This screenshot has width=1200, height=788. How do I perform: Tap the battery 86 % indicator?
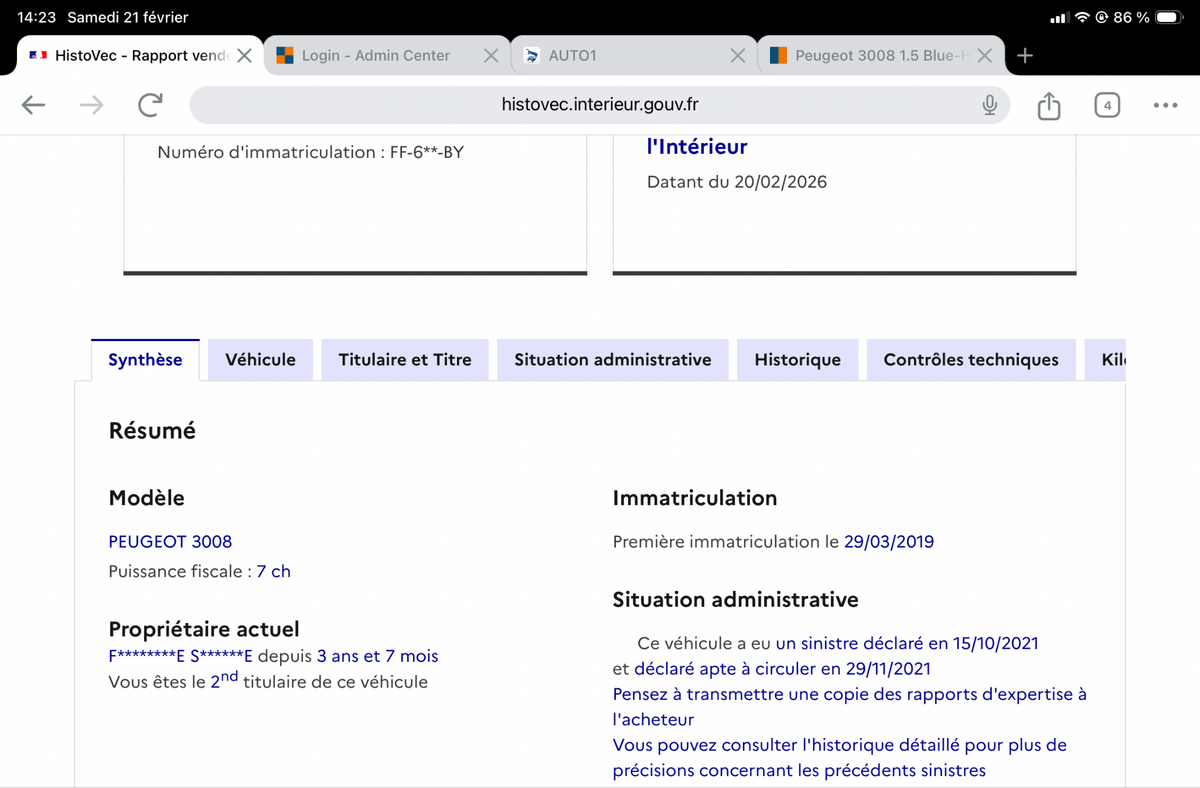coord(1148,18)
